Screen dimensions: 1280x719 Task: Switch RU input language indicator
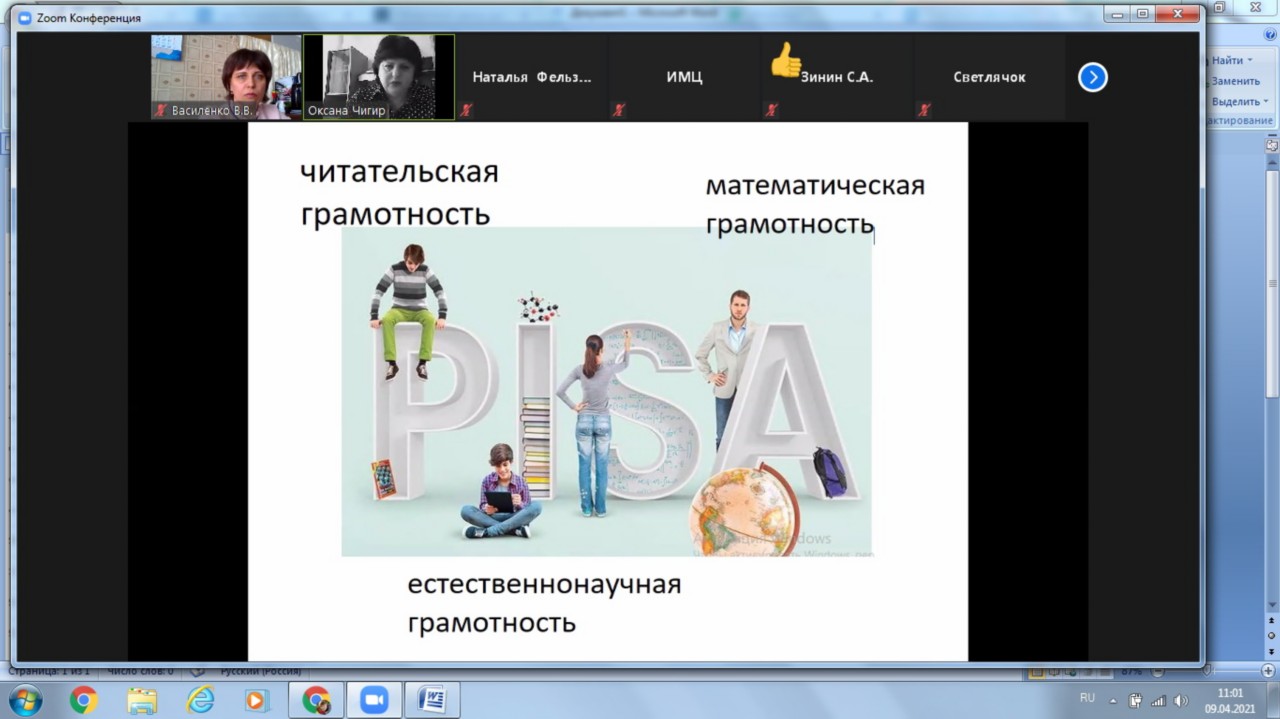[x=1087, y=698]
